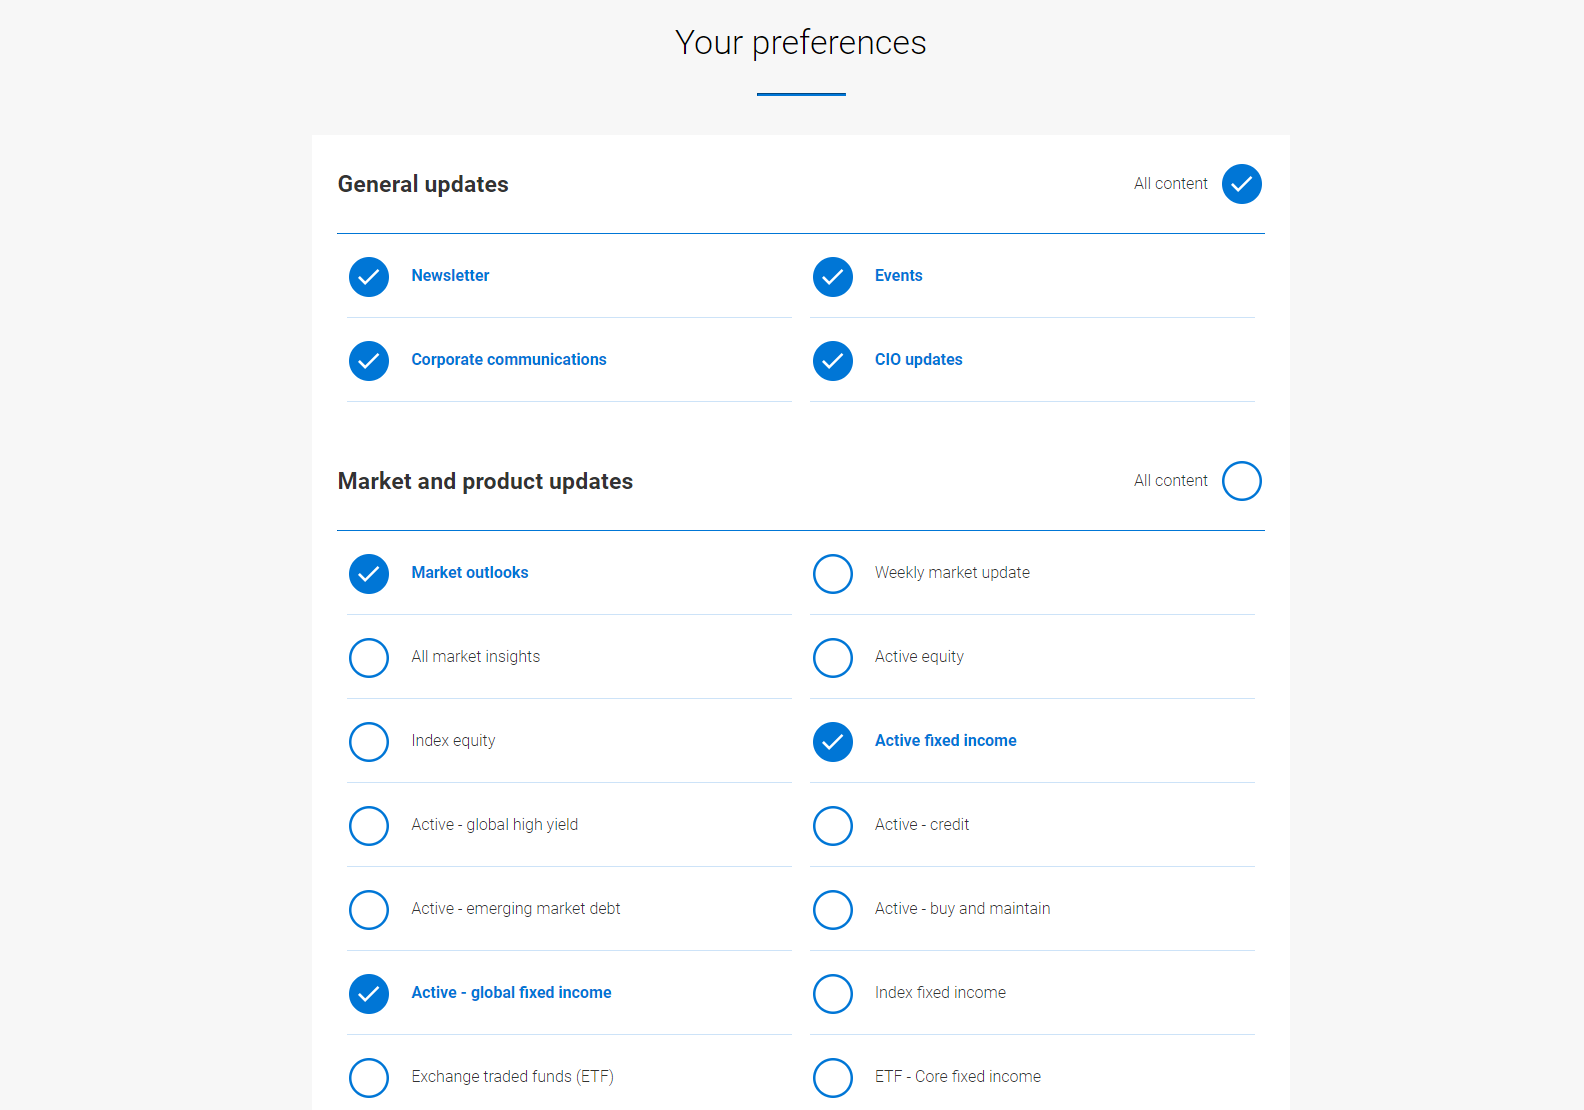Toggle Corporate communications checkbox off
This screenshot has width=1584, height=1110.
(x=369, y=361)
